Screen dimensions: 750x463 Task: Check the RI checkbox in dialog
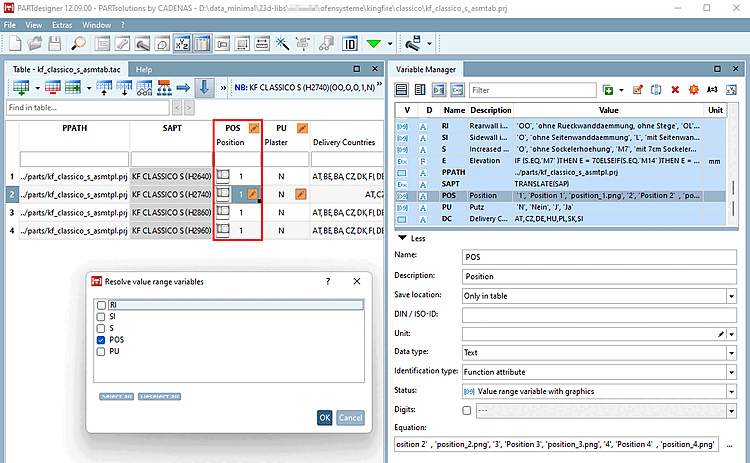click(x=99, y=305)
